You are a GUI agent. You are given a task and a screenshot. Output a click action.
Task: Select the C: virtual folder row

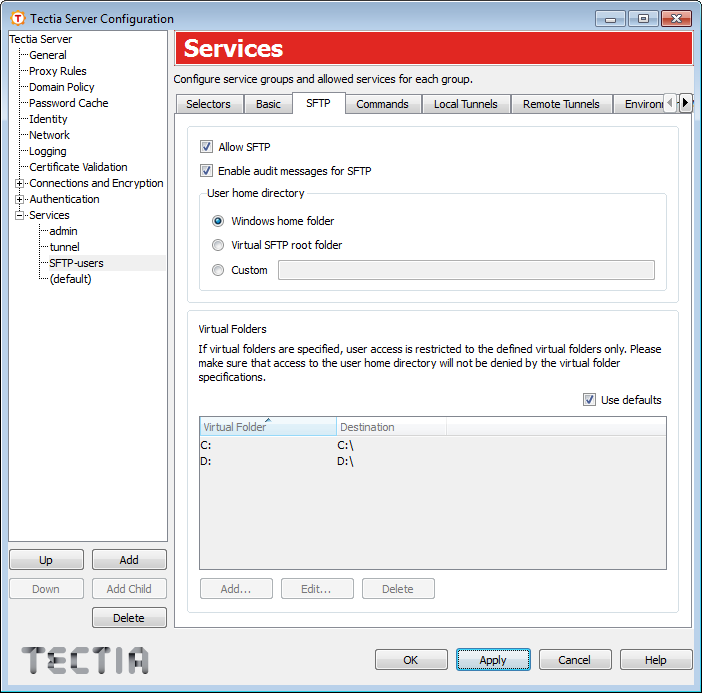pyautogui.click(x=433, y=445)
